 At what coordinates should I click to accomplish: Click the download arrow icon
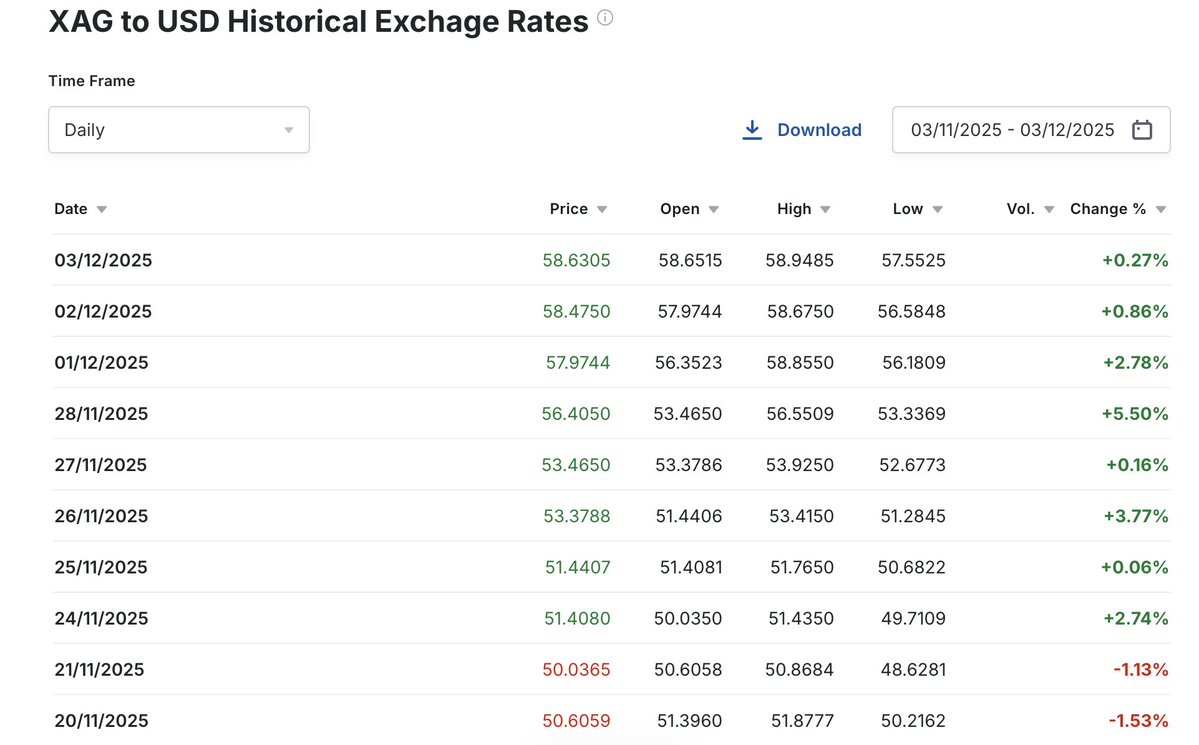(752, 130)
